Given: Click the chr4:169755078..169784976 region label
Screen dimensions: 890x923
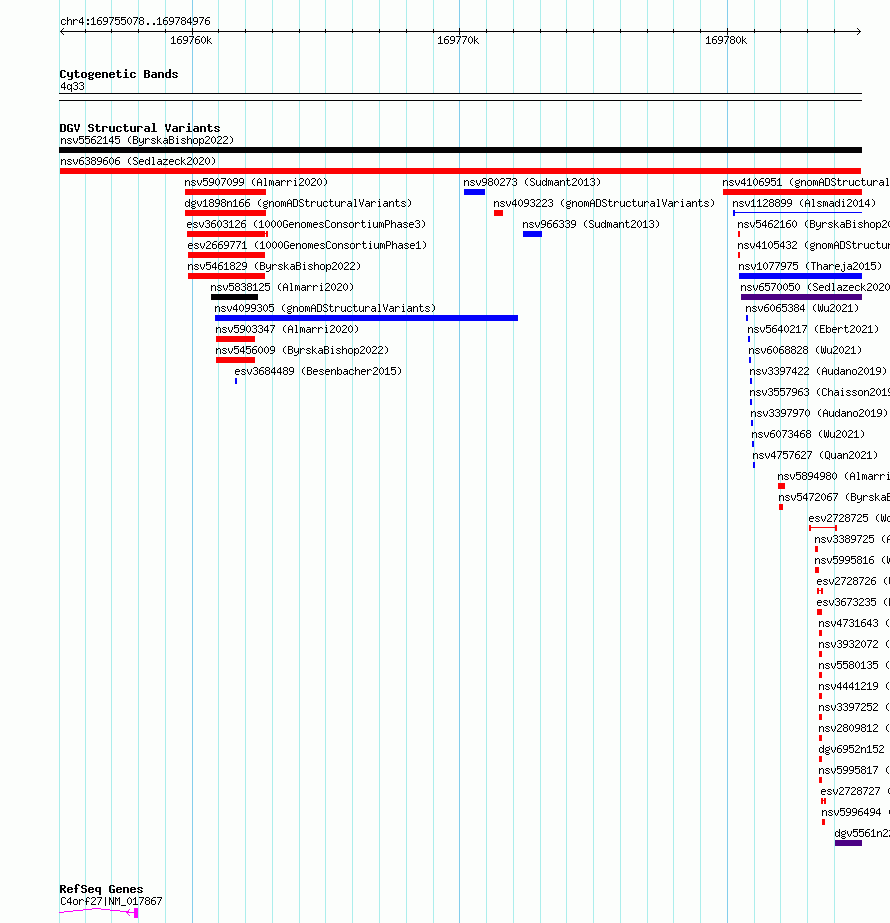Looking at the screenshot, I should click(x=135, y=21).
